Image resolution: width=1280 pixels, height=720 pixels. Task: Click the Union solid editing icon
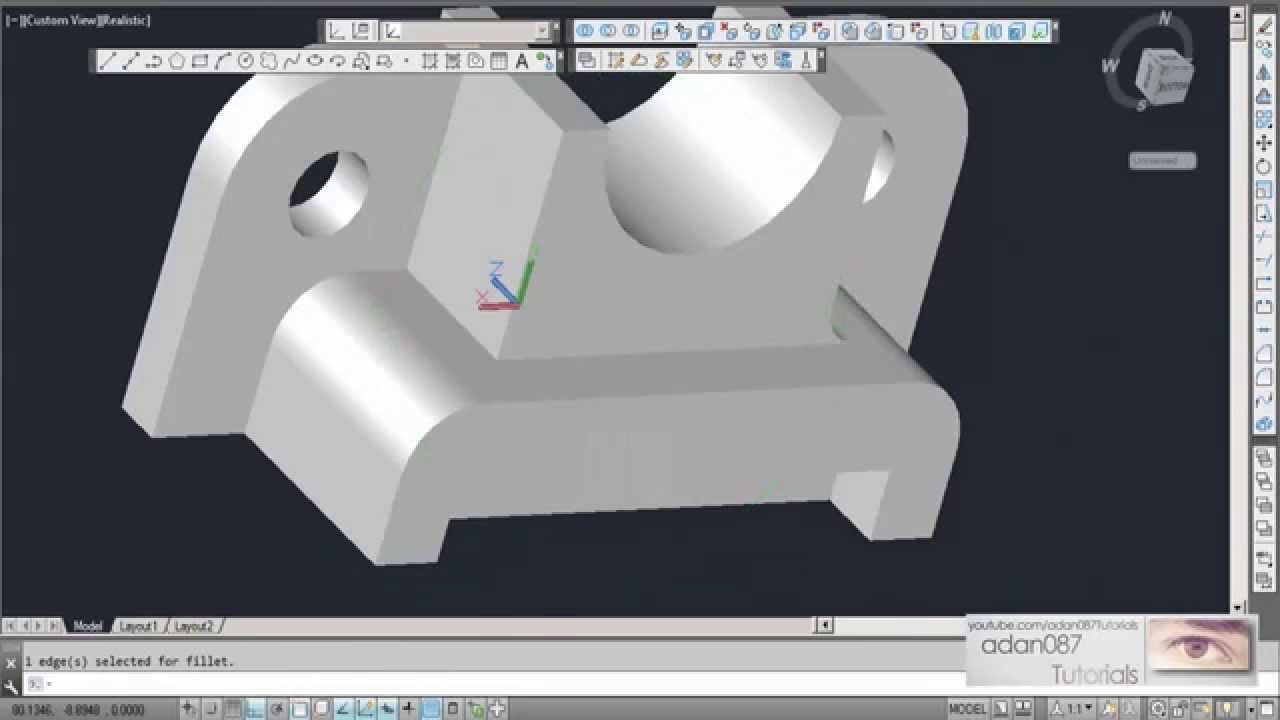tap(585, 32)
